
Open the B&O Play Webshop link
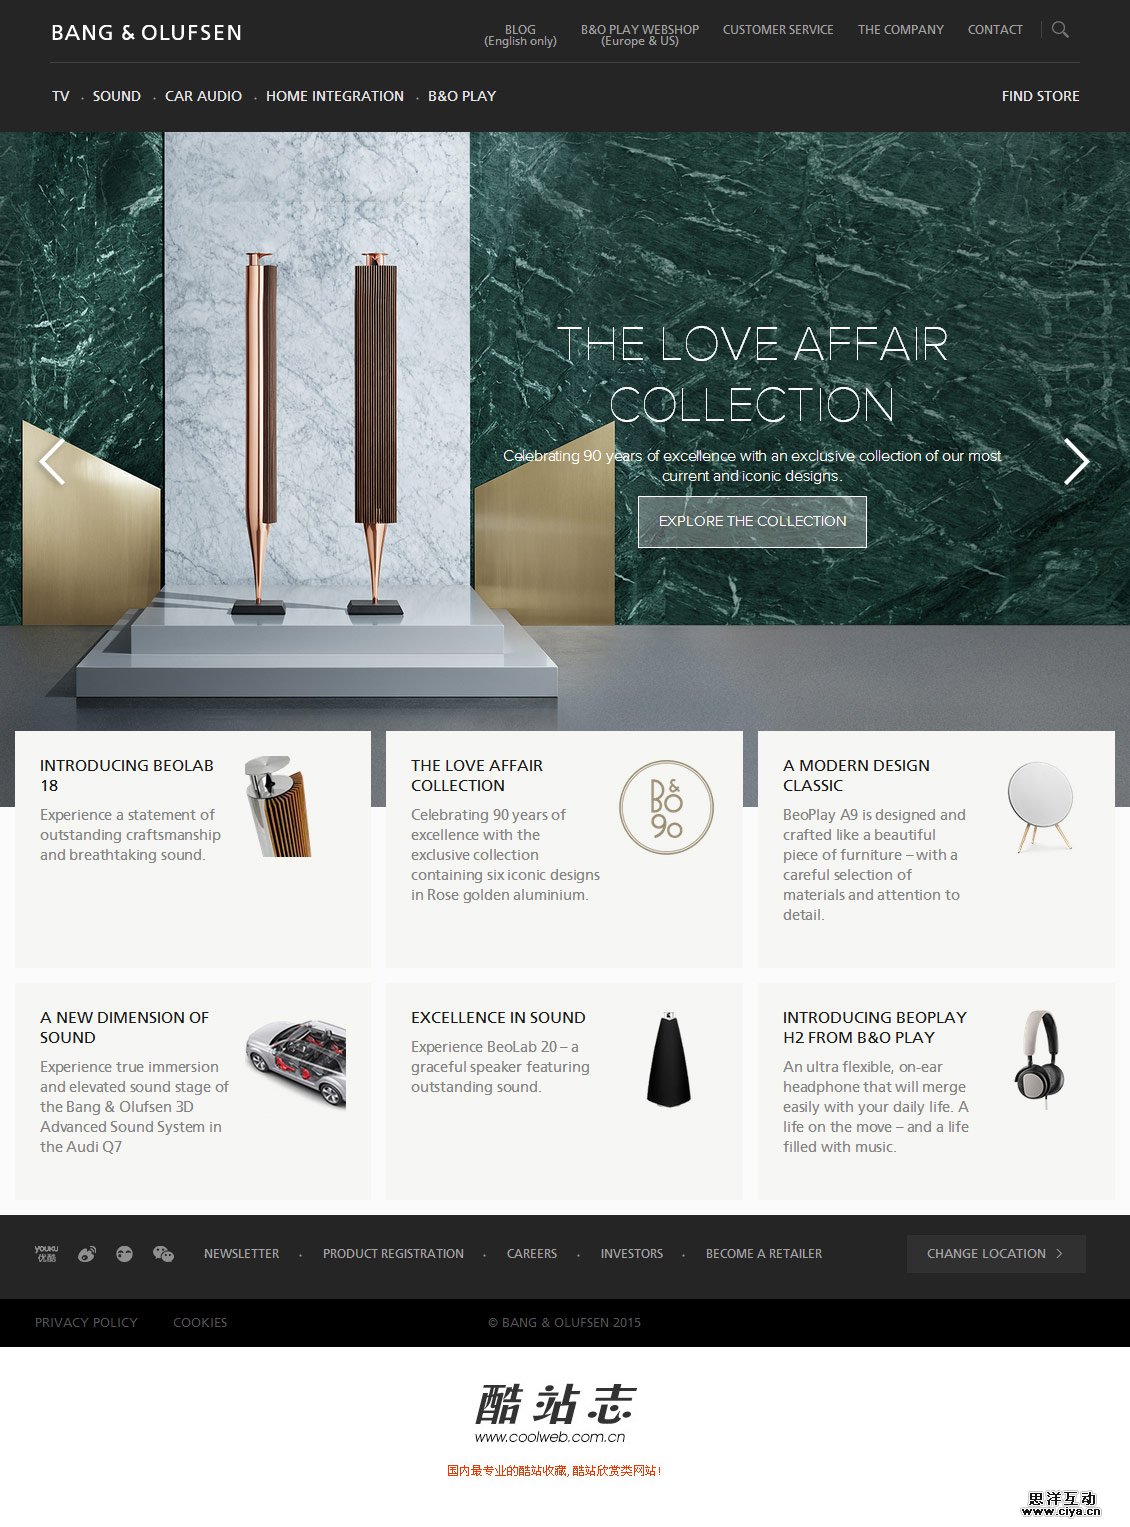click(x=640, y=35)
